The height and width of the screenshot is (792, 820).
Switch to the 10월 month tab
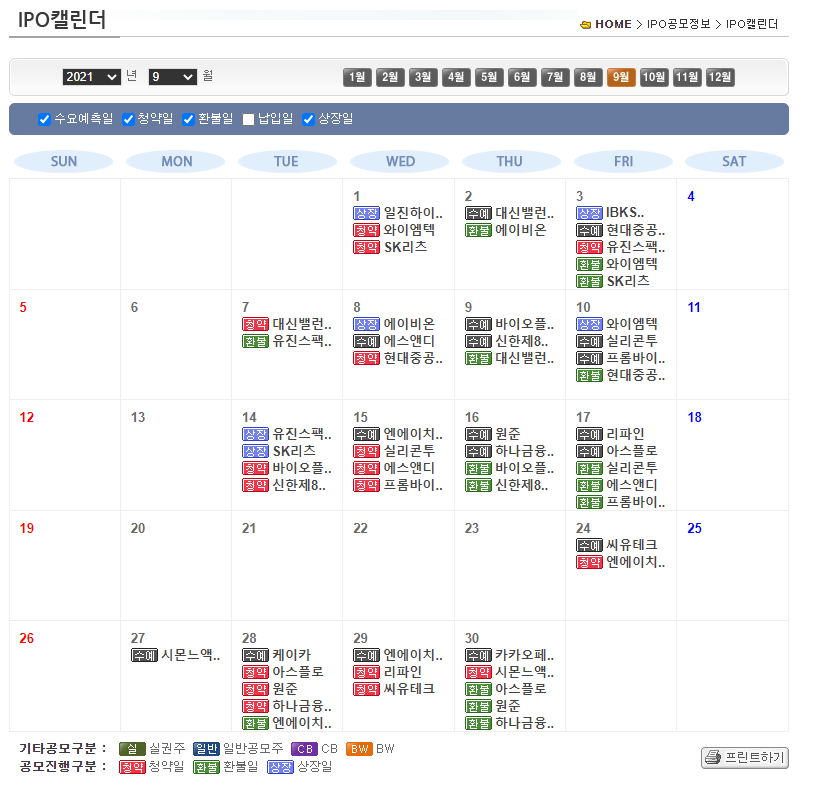654,77
